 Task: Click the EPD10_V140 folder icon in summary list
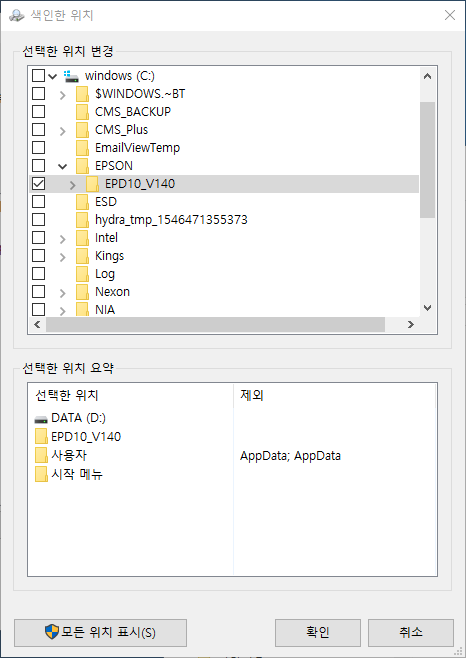41,436
